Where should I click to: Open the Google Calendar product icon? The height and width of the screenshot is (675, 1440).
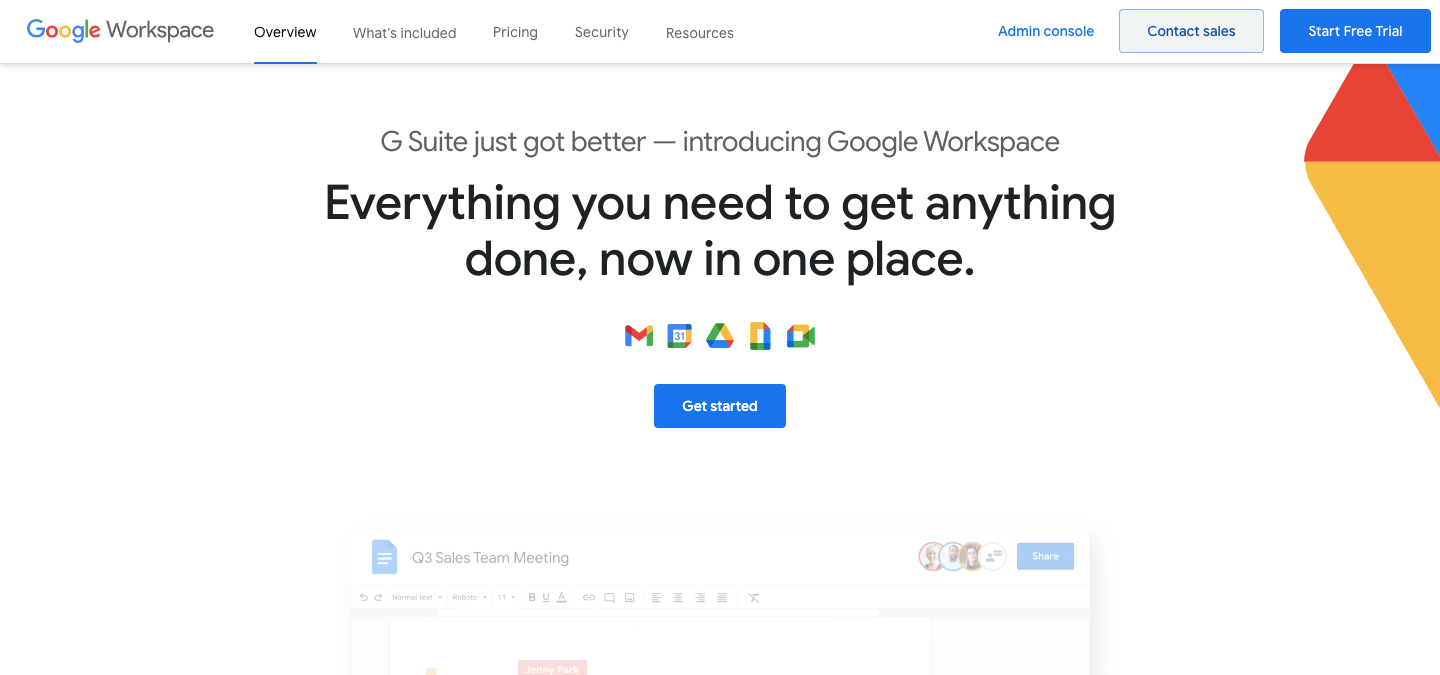point(680,336)
